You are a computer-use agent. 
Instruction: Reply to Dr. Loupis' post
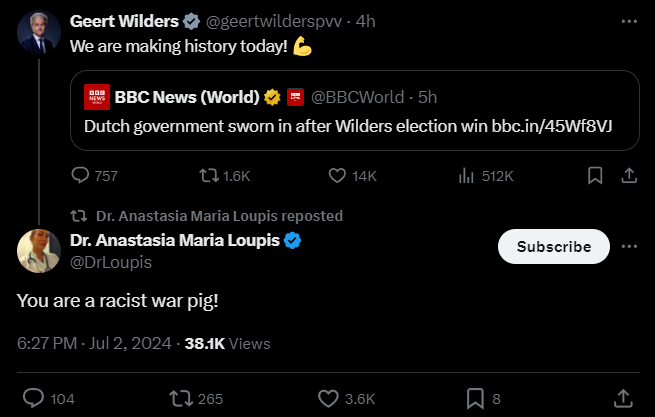pyautogui.click(x=33, y=398)
